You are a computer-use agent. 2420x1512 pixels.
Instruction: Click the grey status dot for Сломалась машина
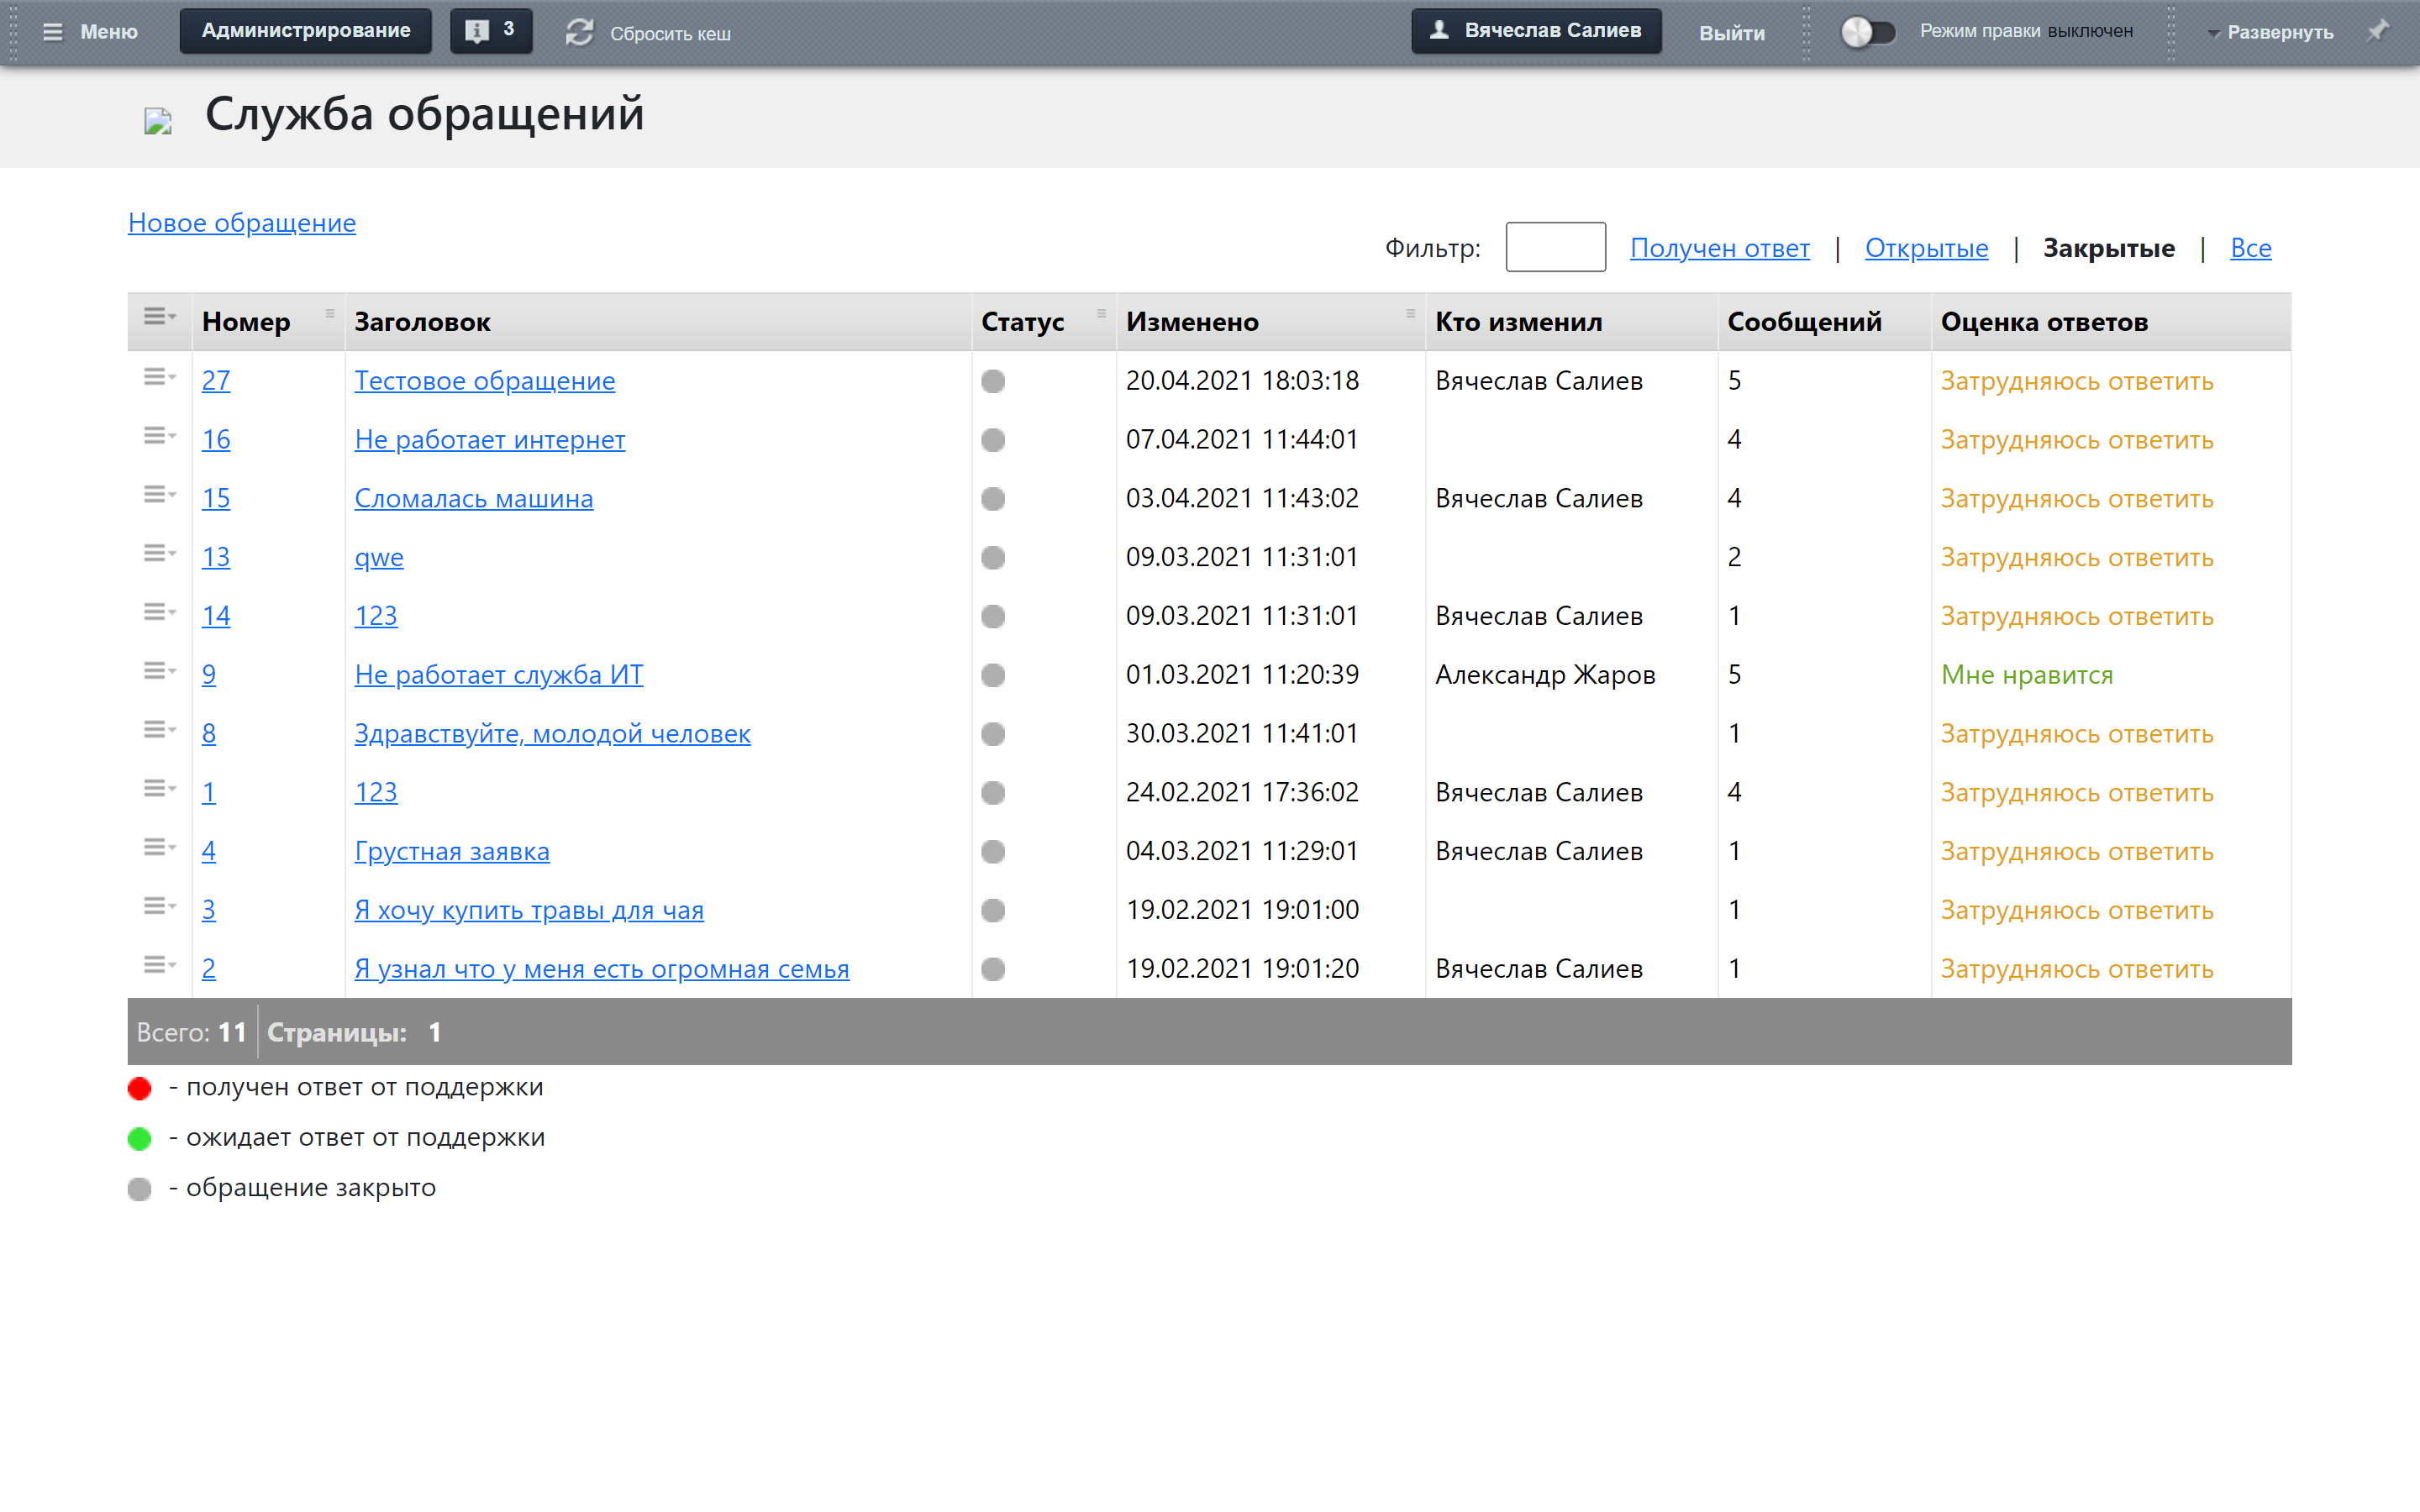tap(993, 499)
